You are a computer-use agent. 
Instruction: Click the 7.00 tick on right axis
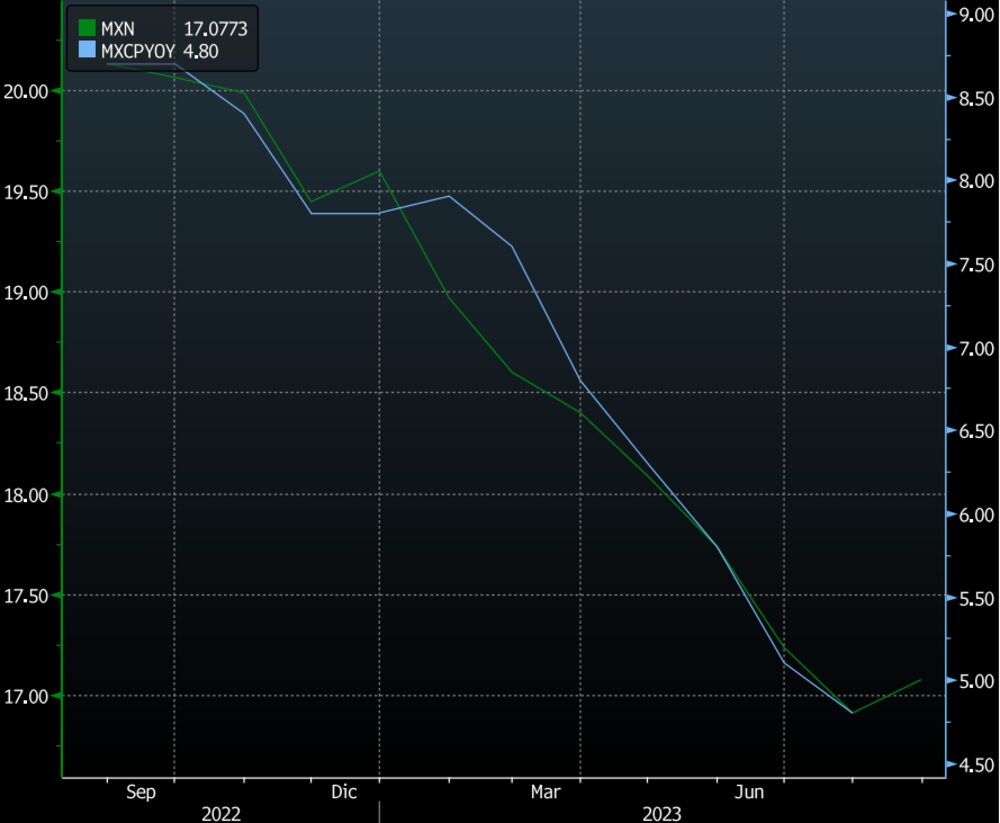(975, 348)
